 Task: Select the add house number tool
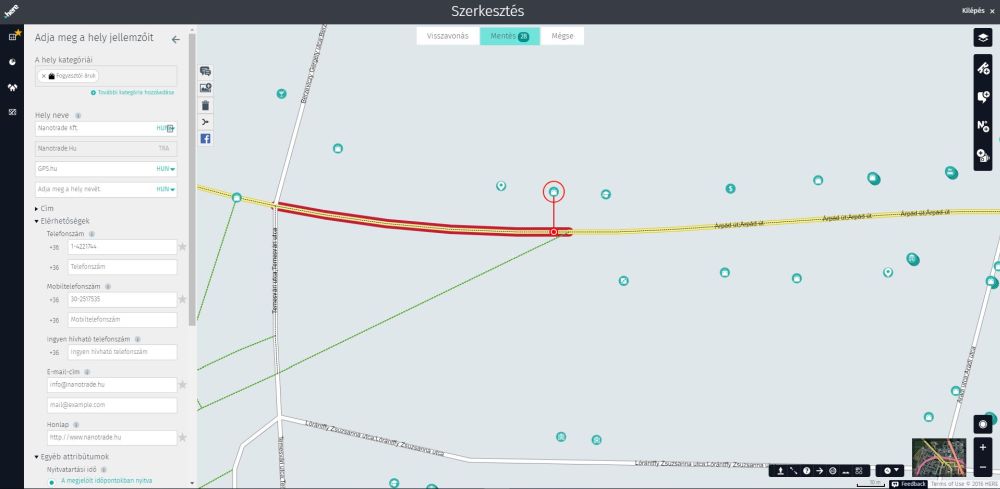click(x=982, y=126)
